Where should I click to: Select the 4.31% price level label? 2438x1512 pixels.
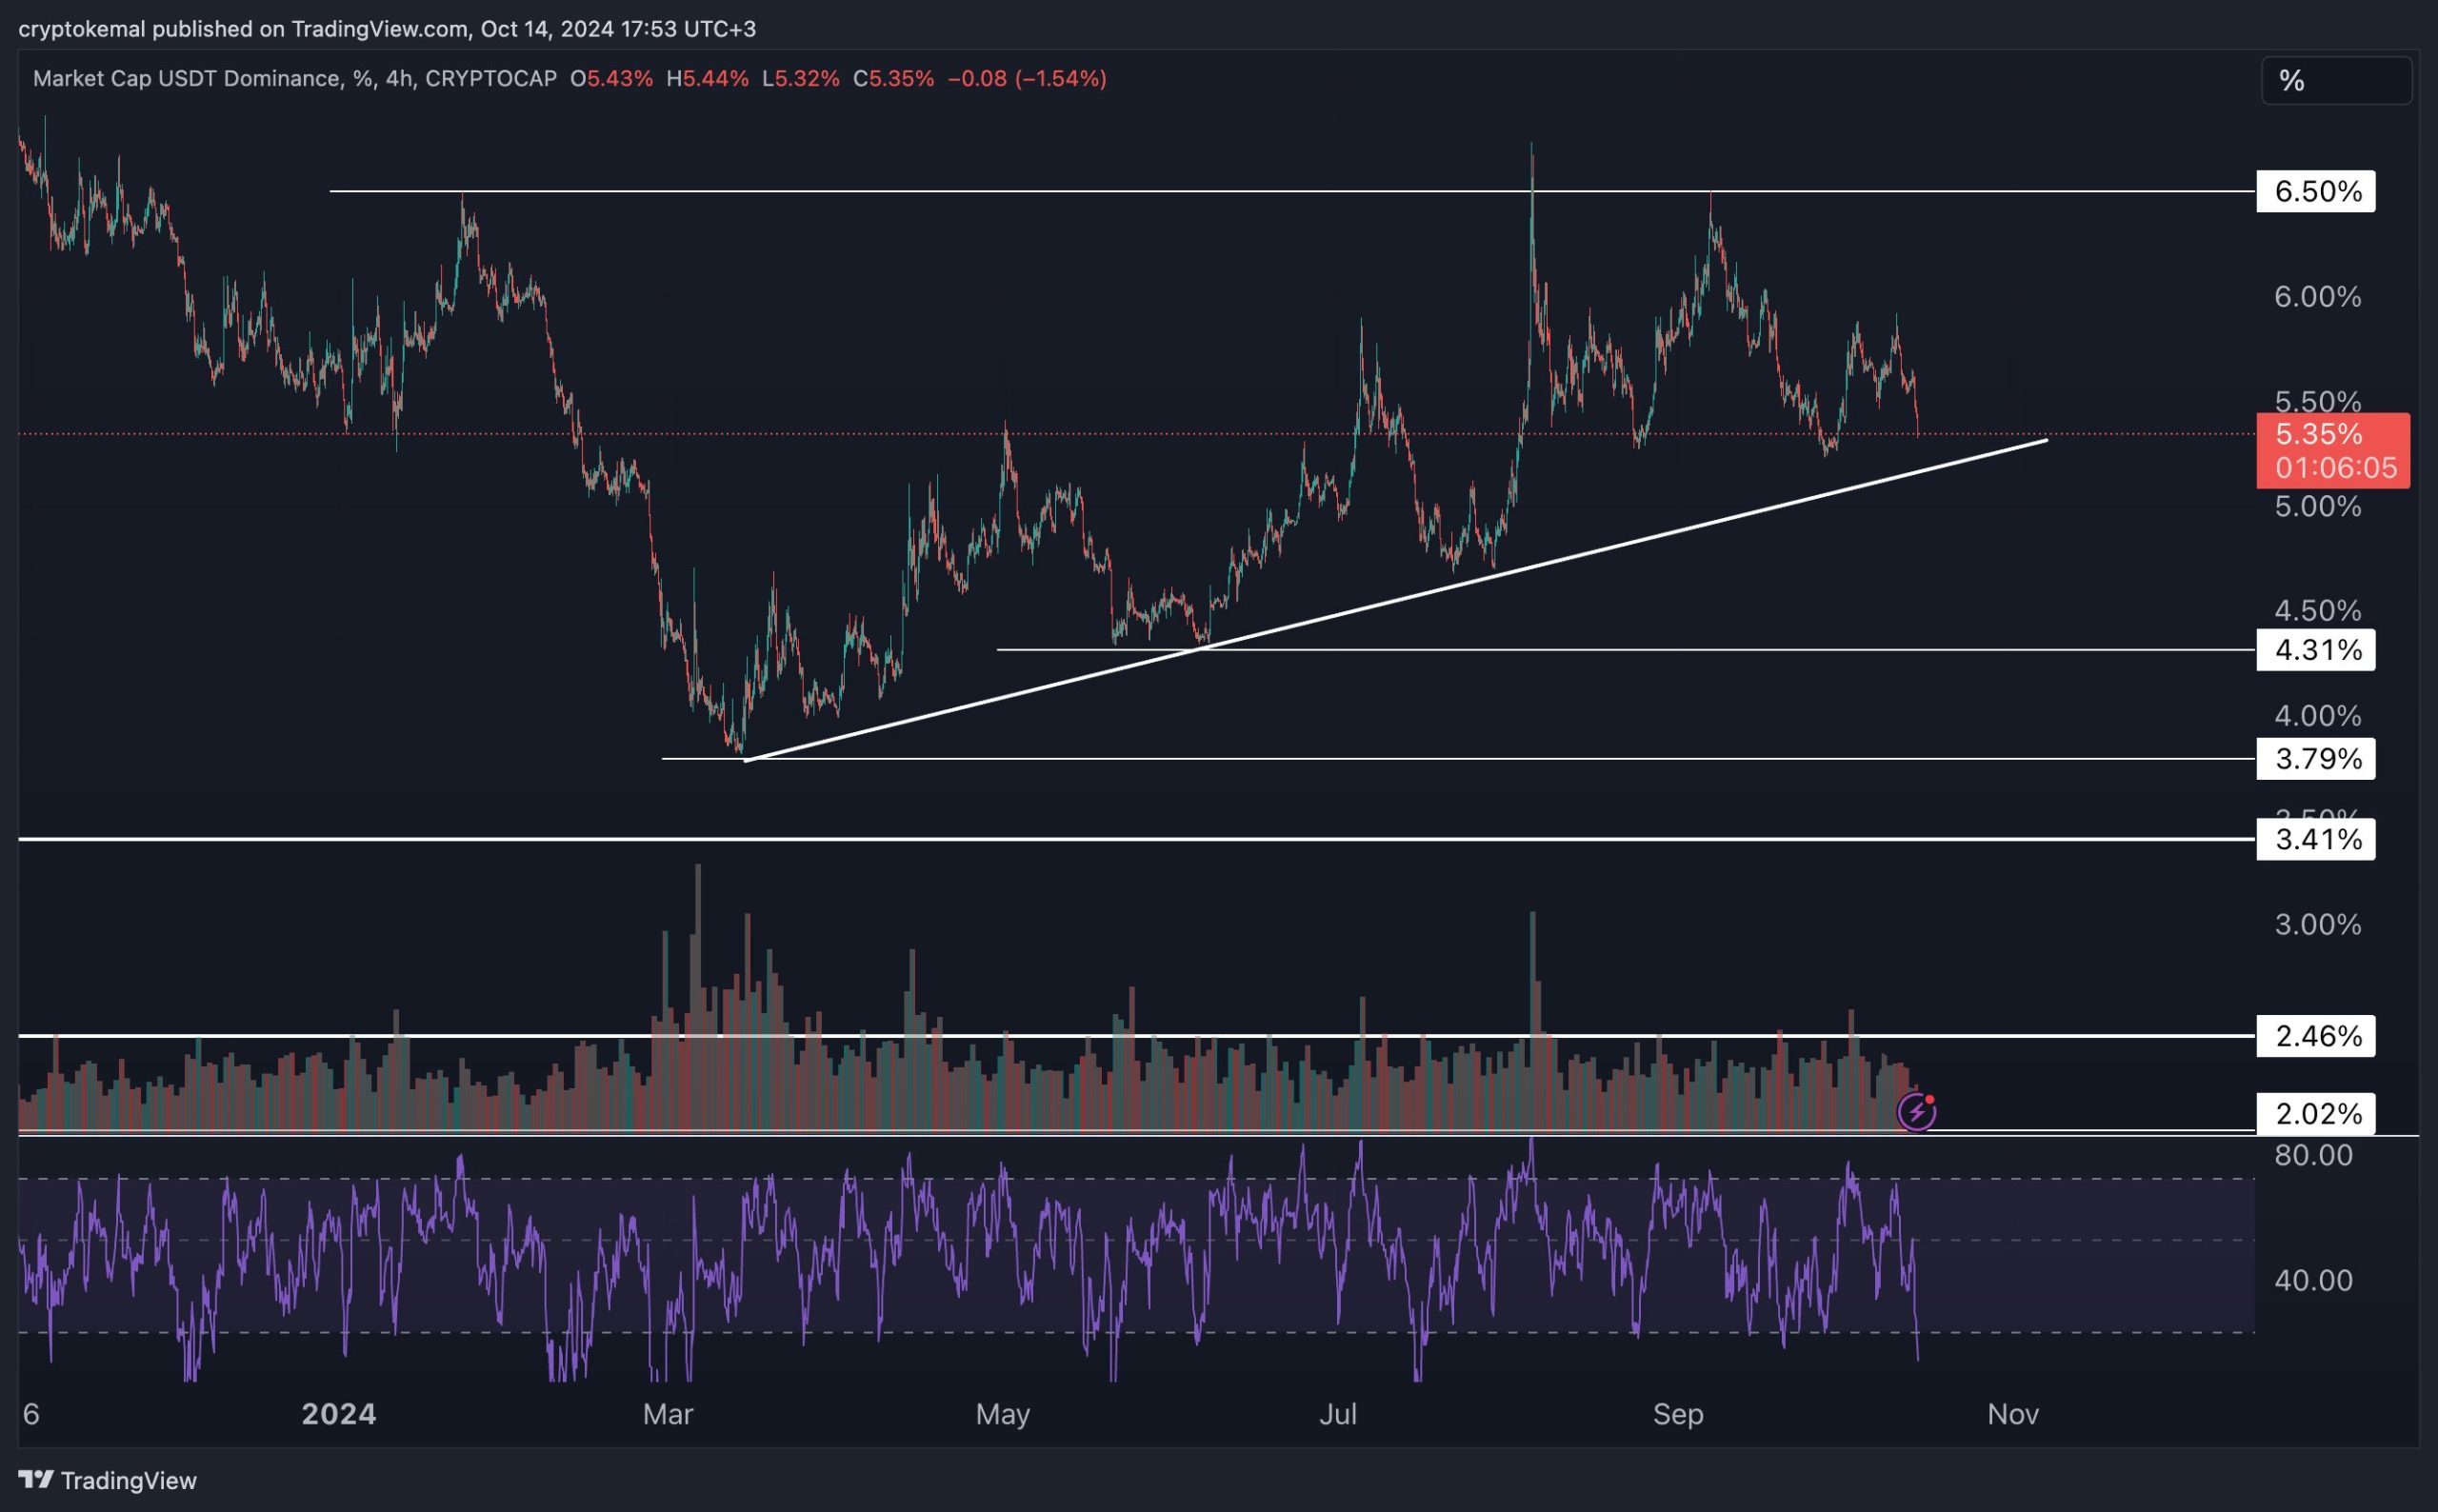click(2315, 650)
